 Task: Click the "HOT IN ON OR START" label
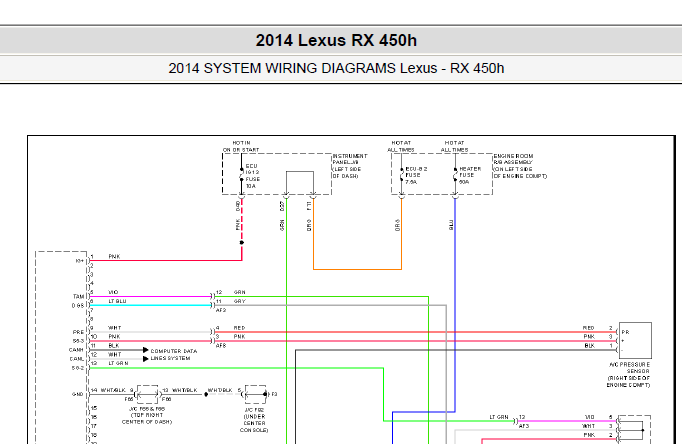(241, 146)
